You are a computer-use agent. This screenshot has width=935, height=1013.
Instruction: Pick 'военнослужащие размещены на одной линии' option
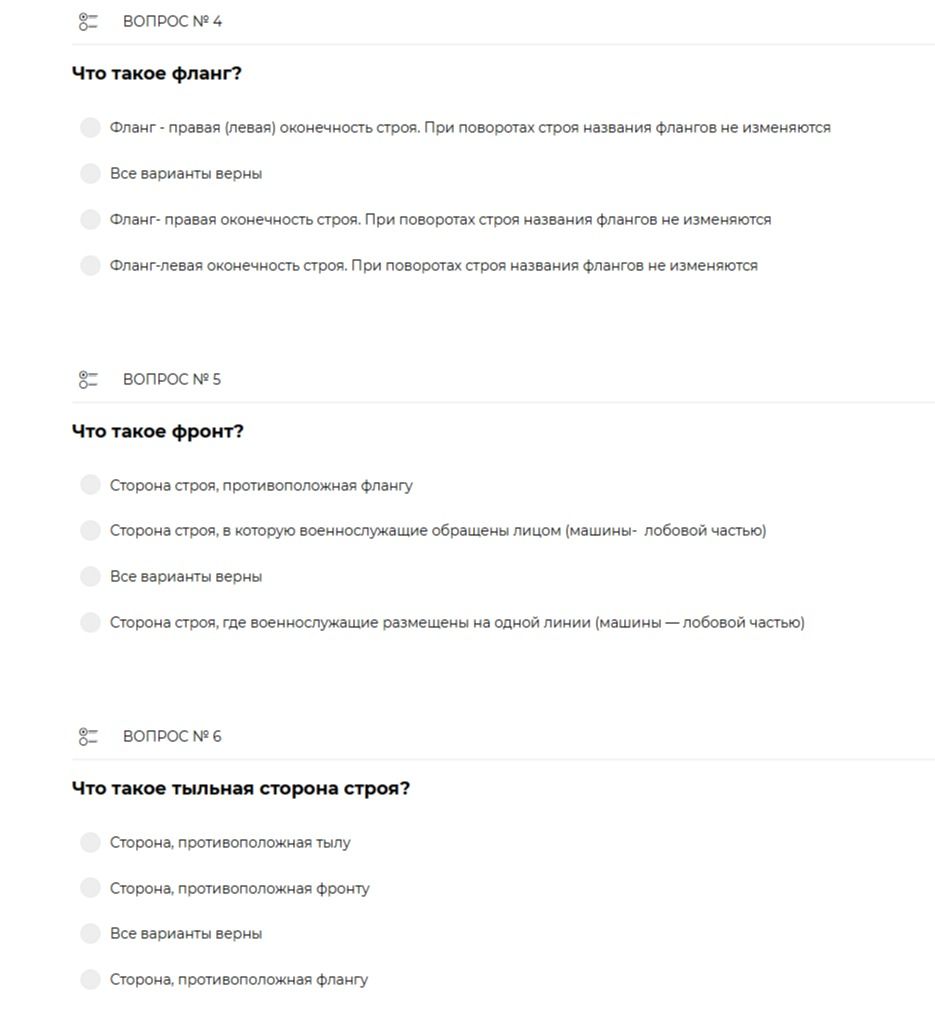[x=90, y=623]
